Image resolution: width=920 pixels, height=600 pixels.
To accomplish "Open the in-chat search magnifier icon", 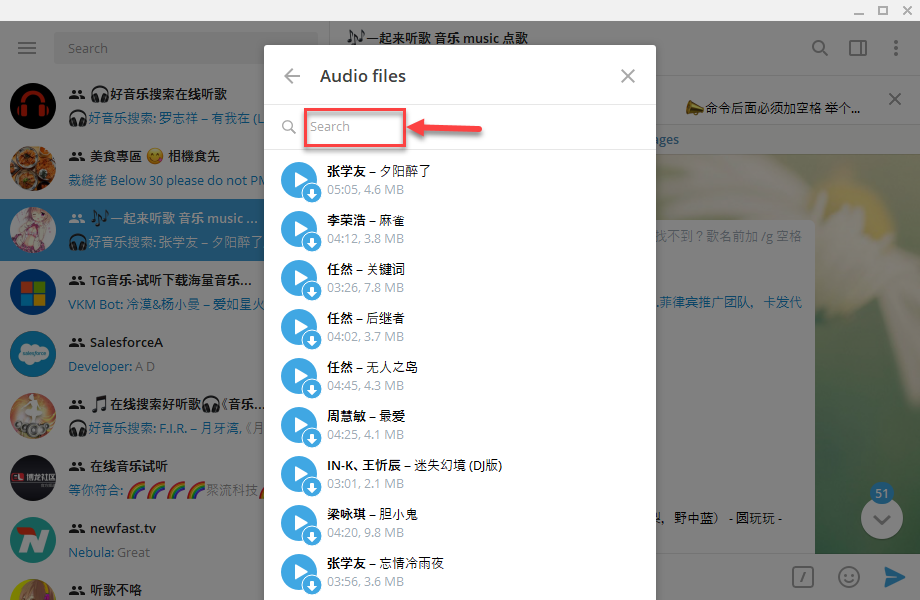I will [820, 48].
